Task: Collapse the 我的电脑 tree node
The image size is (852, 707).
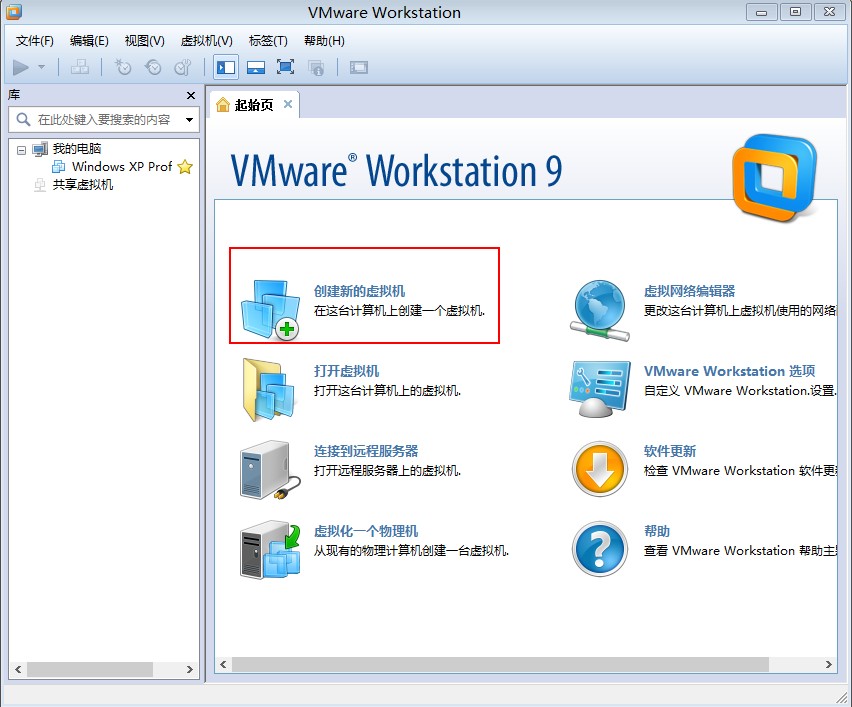Action: (x=21, y=150)
